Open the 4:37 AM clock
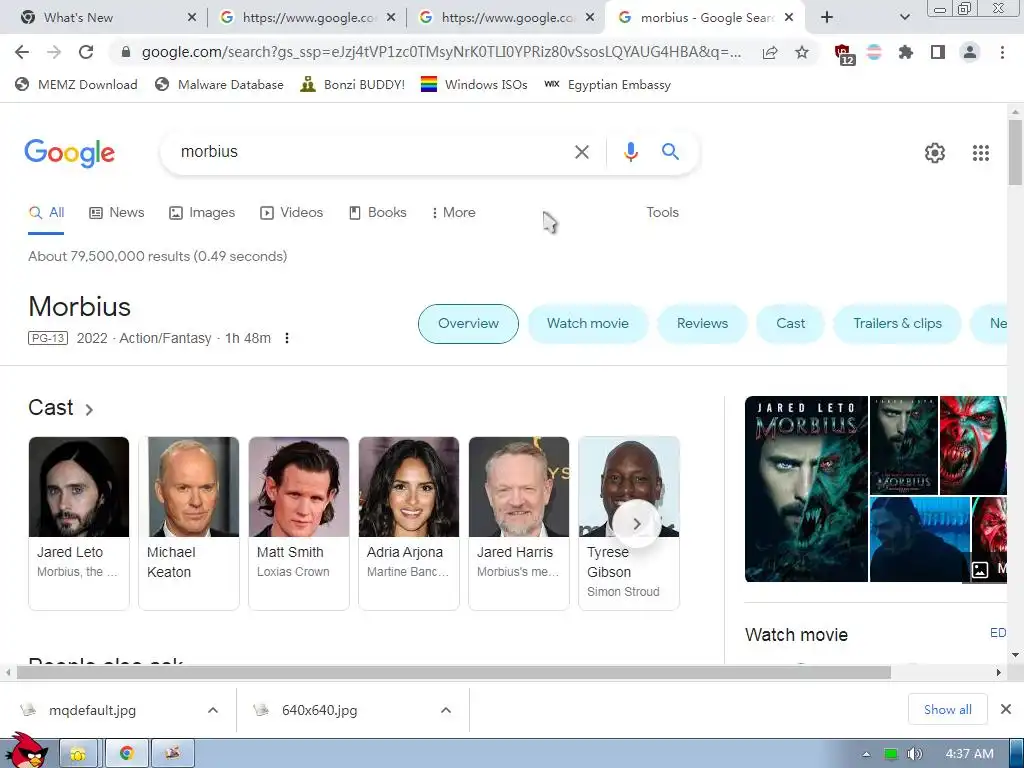This screenshot has width=1024, height=768. click(969, 754)
